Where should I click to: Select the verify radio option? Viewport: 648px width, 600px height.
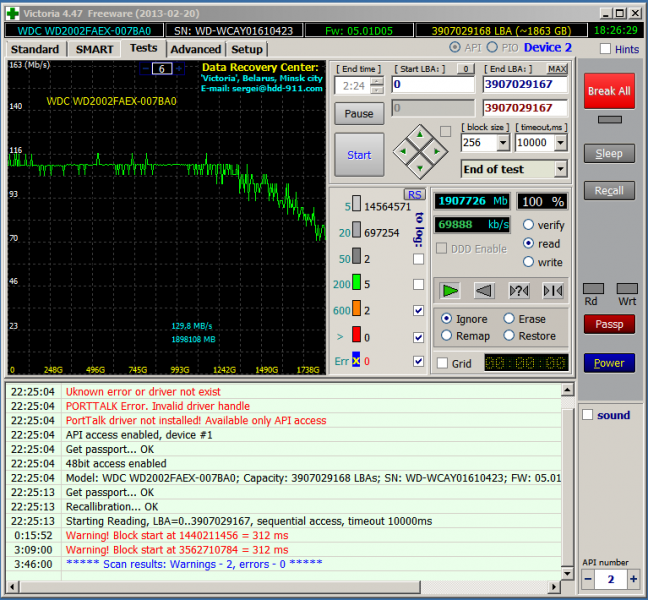[x=529, y=225]
